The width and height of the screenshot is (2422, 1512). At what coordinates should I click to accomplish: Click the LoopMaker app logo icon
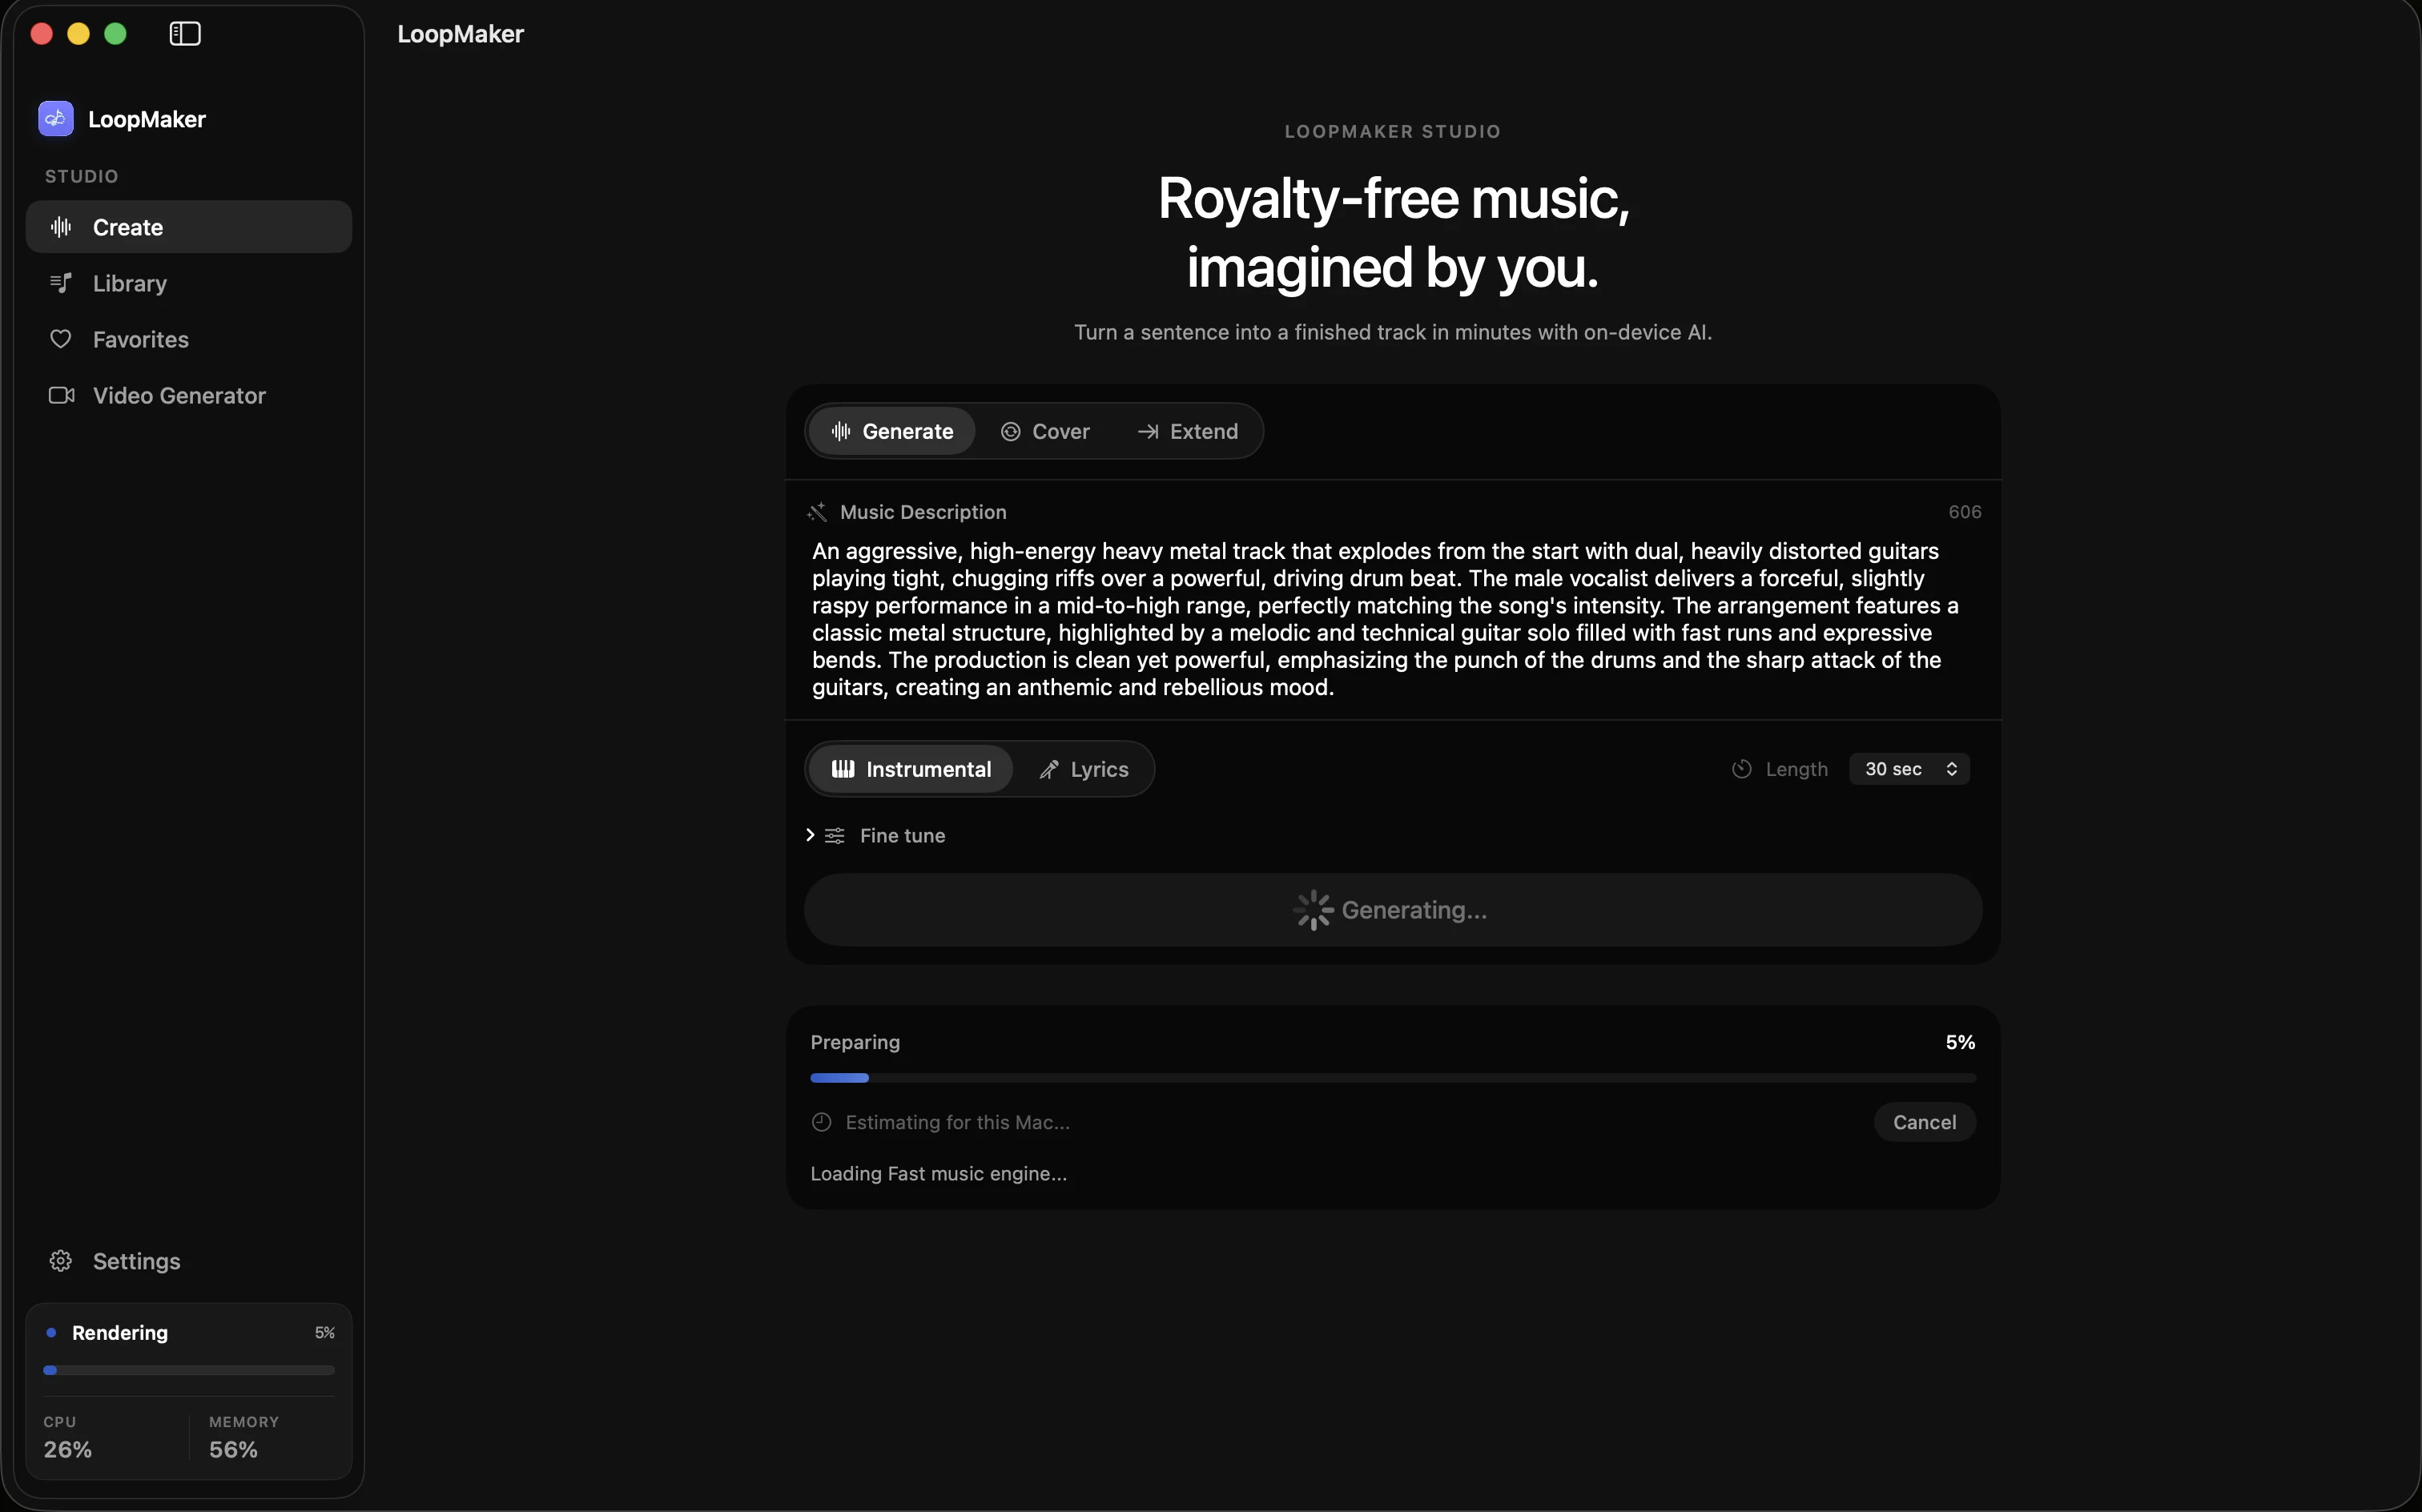(56, 119)
